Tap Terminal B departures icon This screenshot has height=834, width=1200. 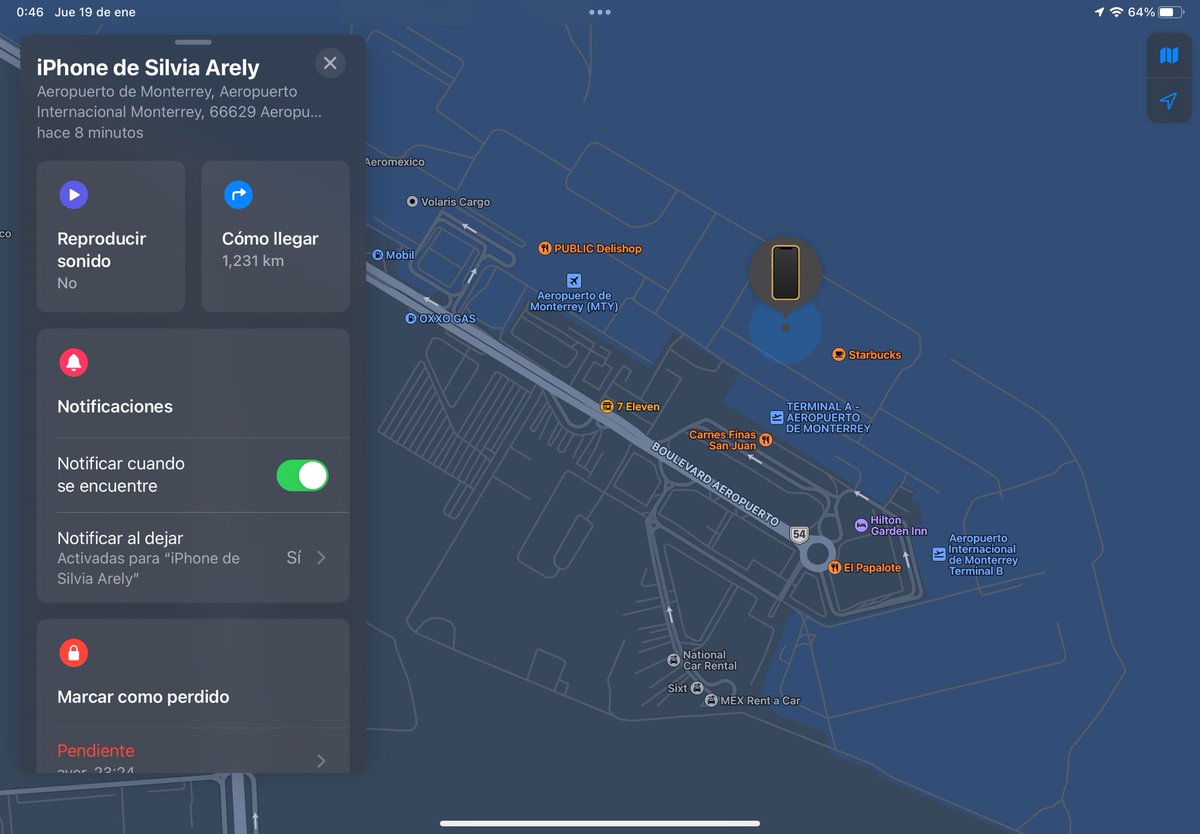coord(938,554)
